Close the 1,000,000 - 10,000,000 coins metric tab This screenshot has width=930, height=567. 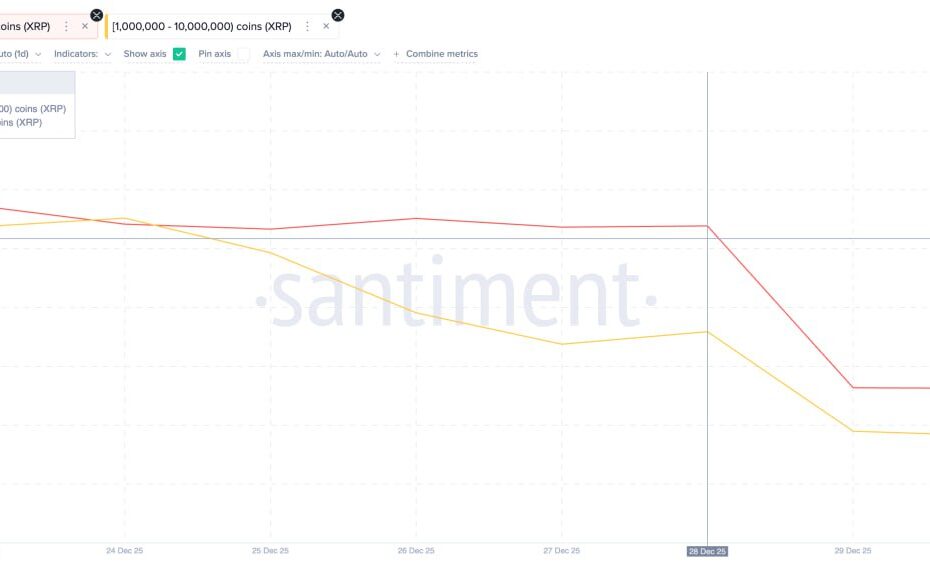click(x=326, y=26)
